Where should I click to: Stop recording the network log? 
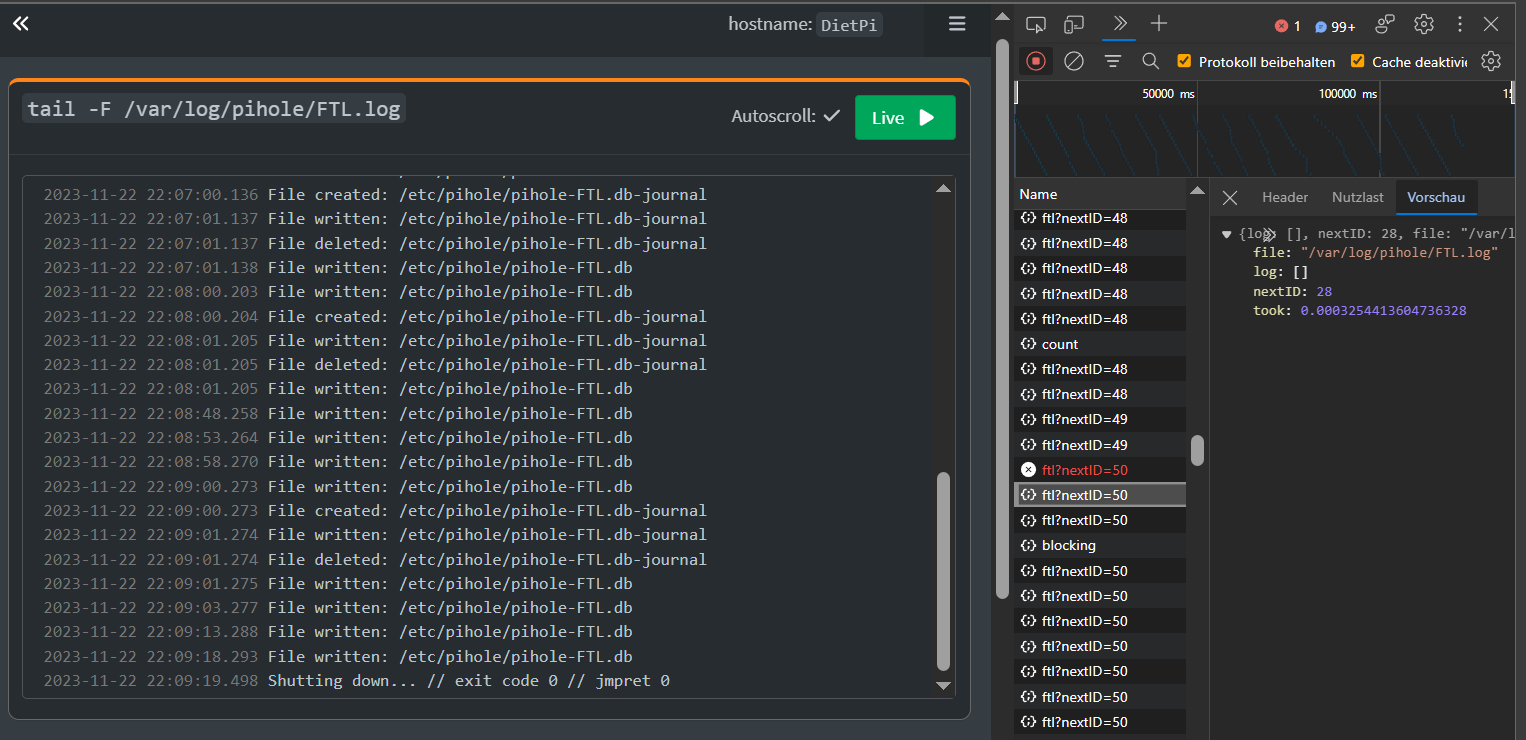point(1036,61)
